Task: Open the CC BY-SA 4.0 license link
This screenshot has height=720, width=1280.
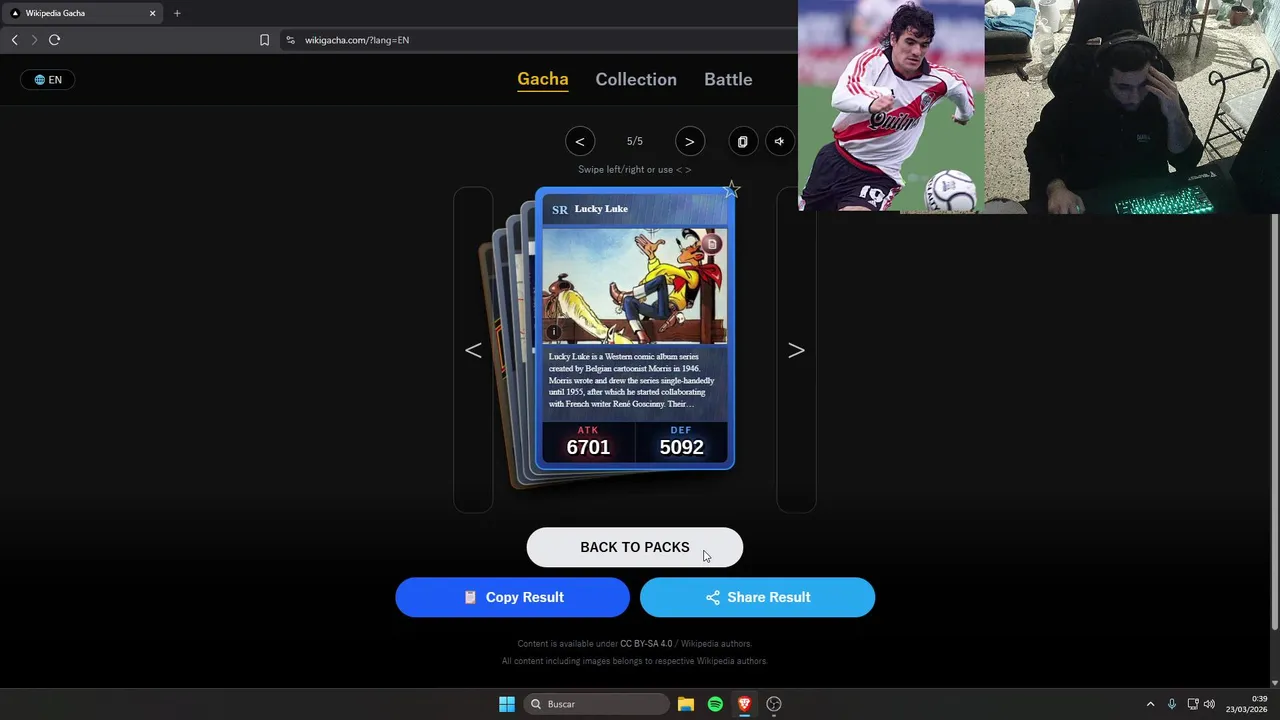Action: pyautogui.click(x=646, y=644)
